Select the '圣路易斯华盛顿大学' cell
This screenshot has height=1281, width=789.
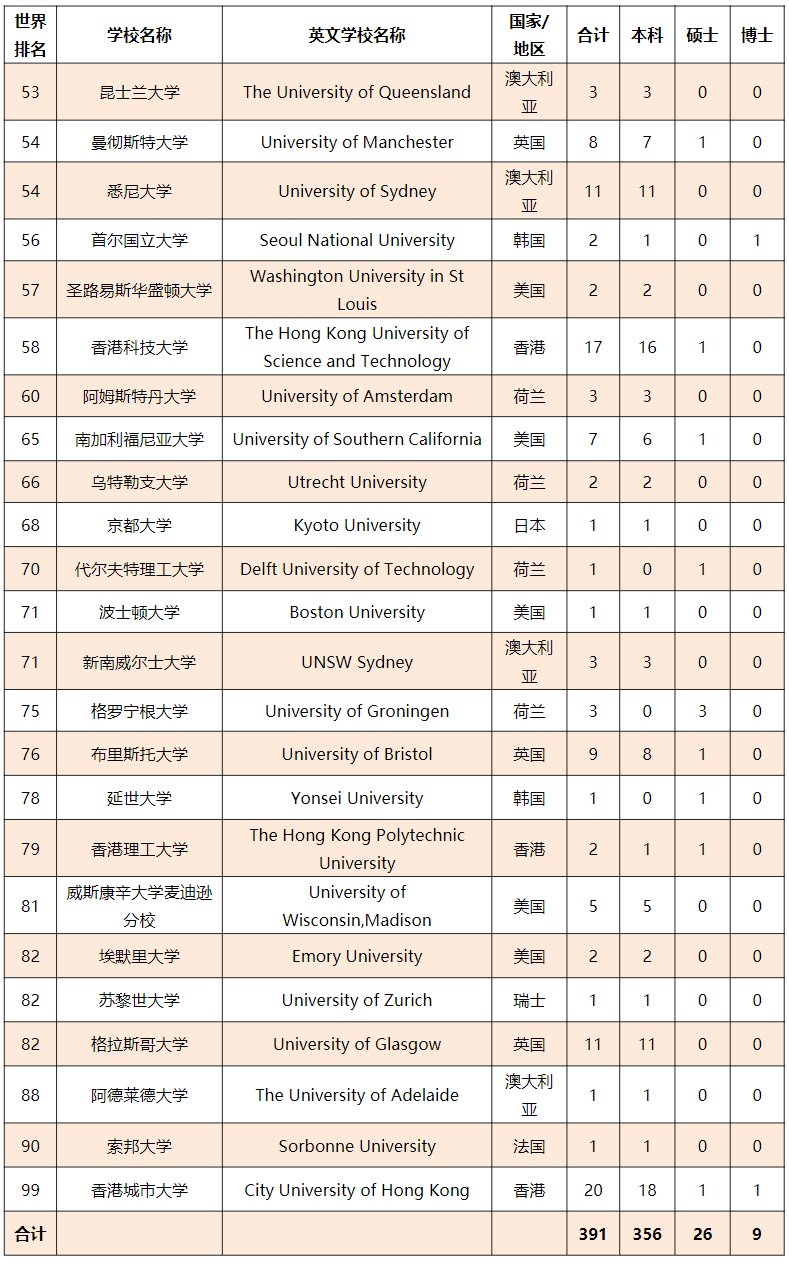(x=139, y=290)
